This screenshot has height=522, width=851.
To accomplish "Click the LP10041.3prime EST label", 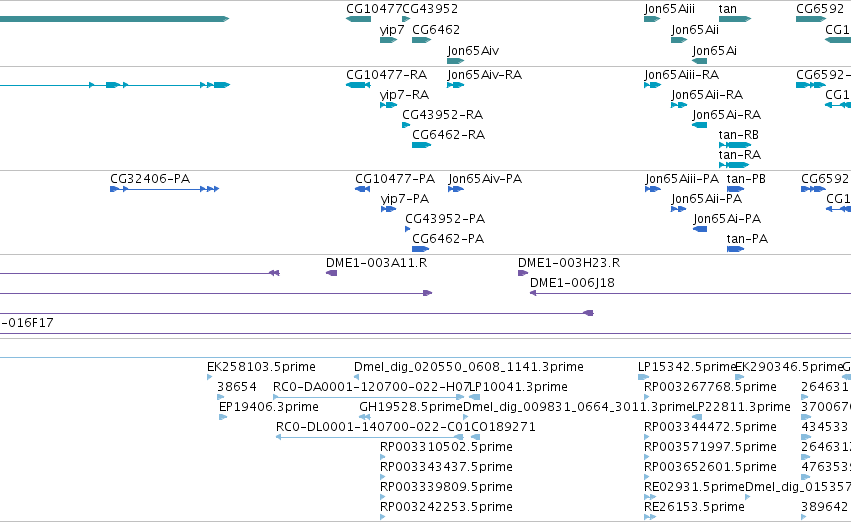I will pyautogui.click(x=518, y=387).
